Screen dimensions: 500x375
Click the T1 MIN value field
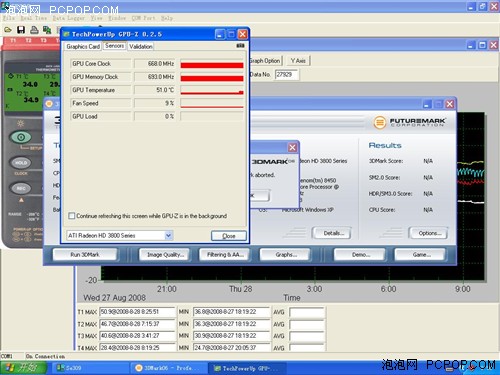[231, 312]
